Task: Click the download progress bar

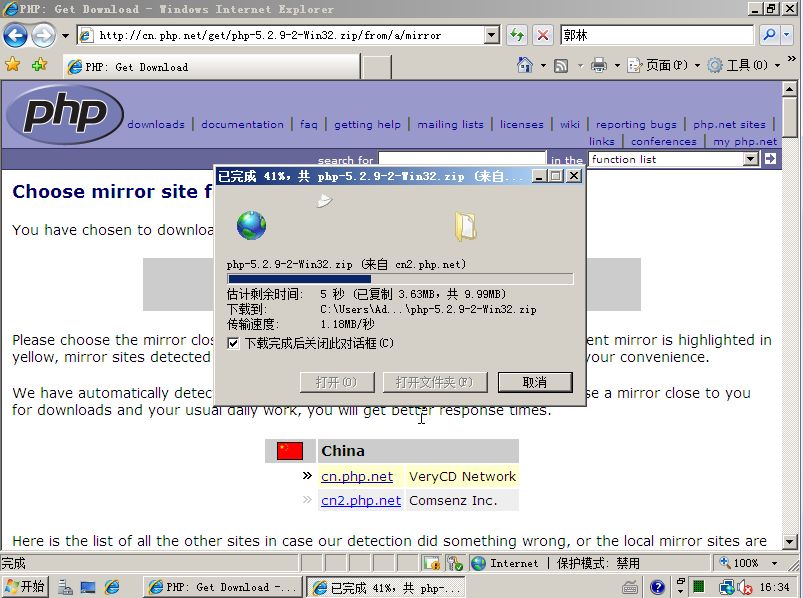Action: point(400,279)
